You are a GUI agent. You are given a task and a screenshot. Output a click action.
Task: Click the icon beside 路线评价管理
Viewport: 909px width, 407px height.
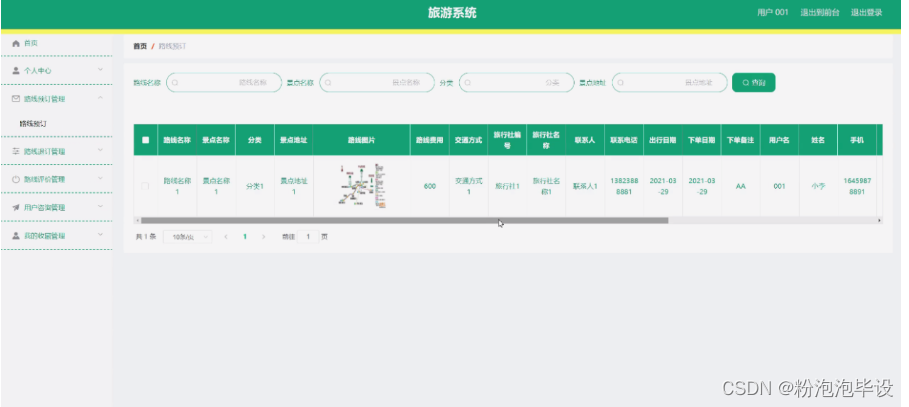[x=16, y=179]
